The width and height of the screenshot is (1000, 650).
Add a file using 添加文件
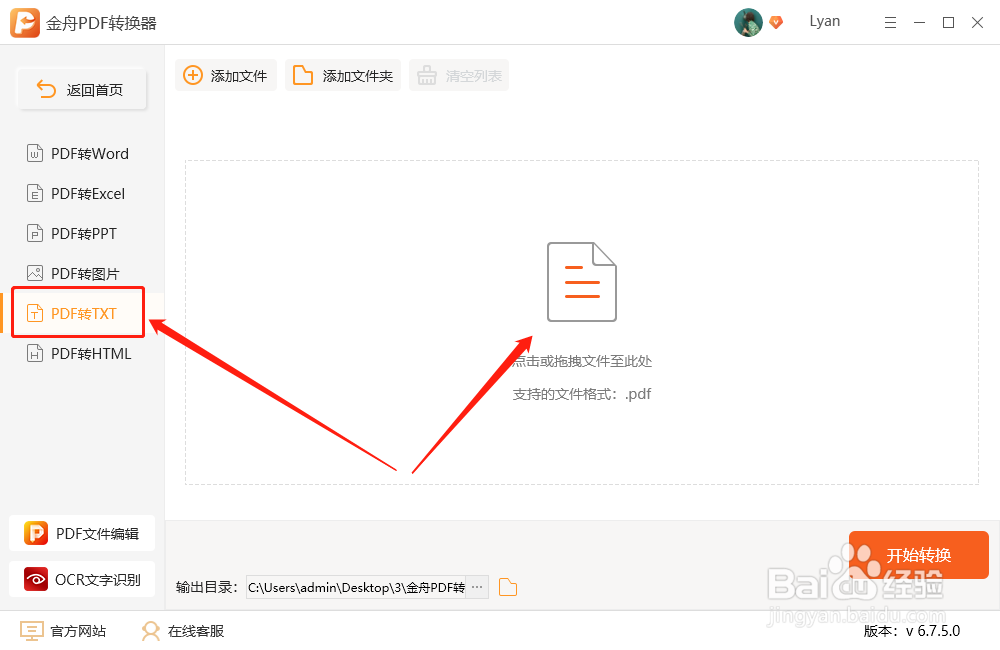pos(226,75)
